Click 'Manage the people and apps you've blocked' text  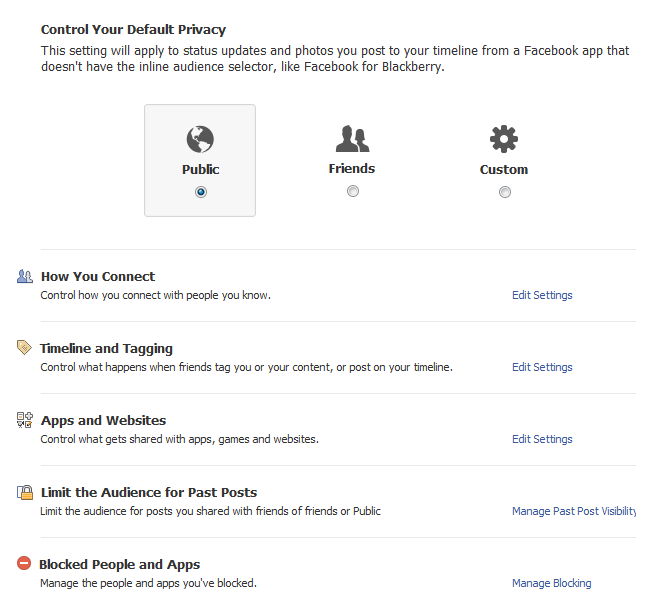click(x=148, y=583)
